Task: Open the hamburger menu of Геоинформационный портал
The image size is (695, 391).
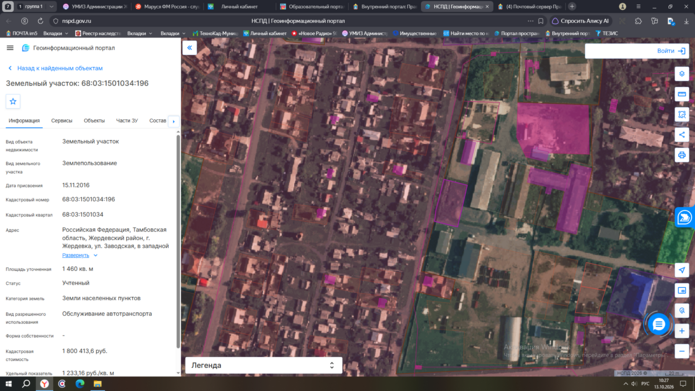Action: 10,48
